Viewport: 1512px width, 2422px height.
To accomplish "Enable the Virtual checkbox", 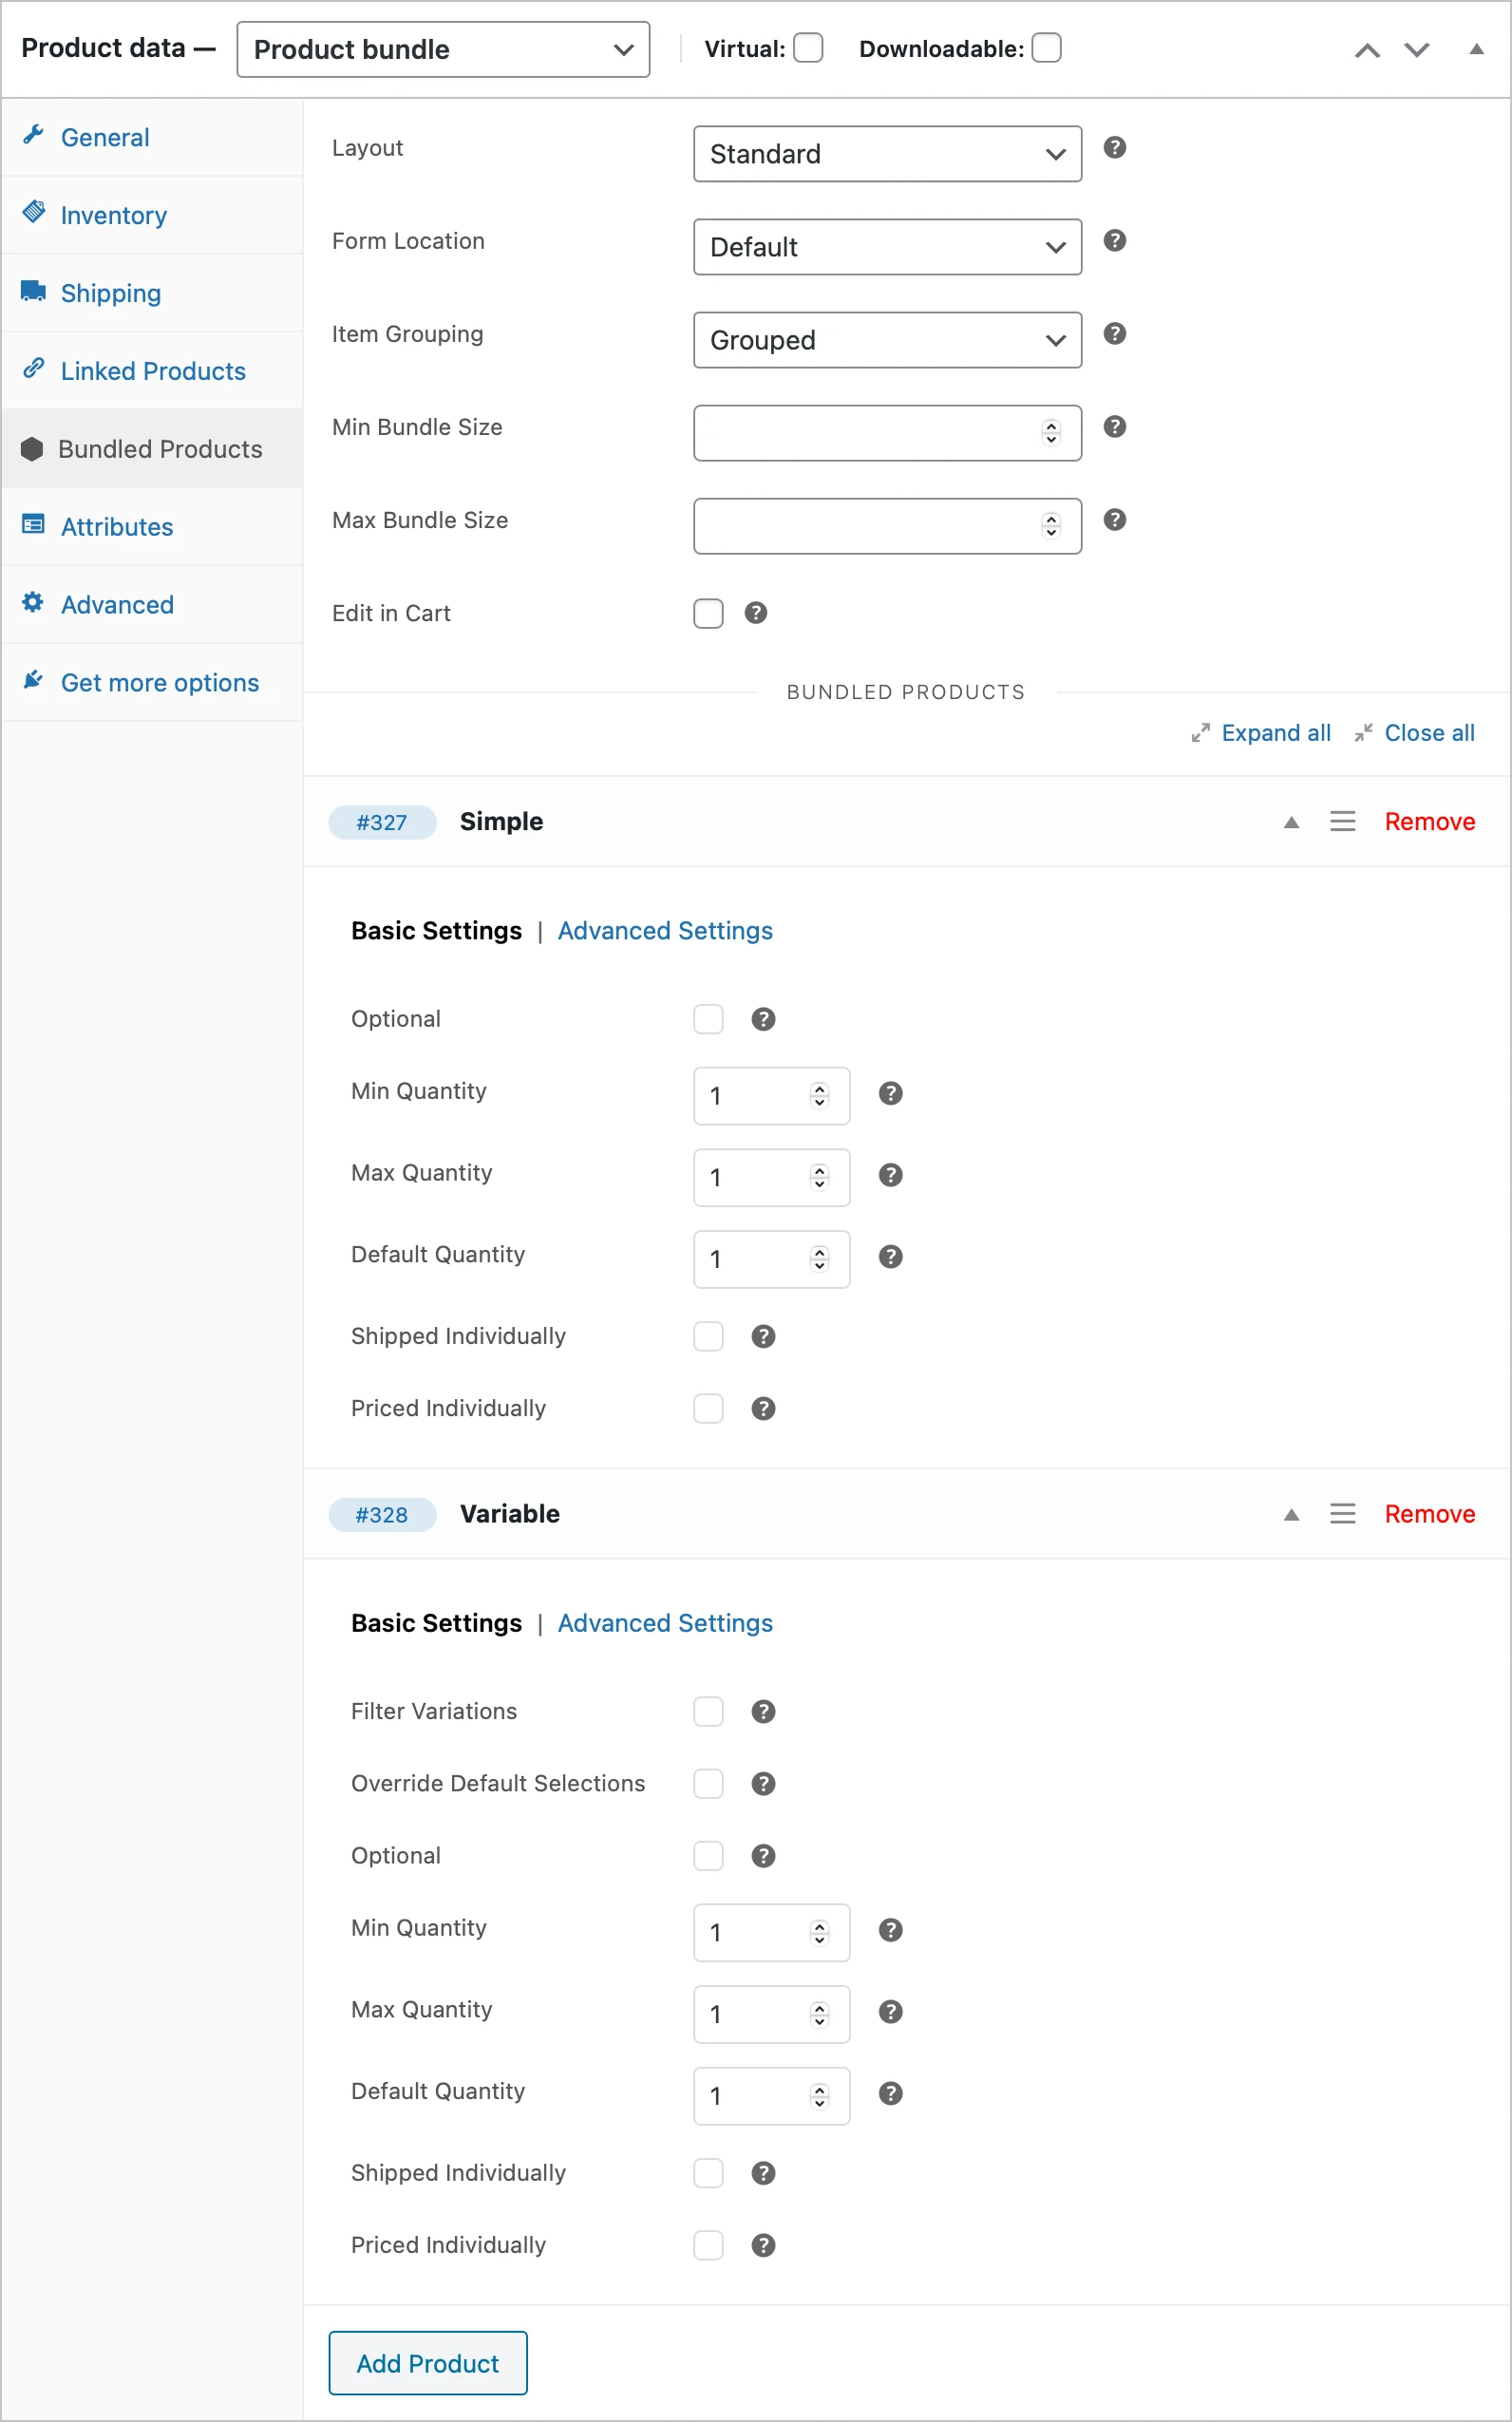I will coord(808,48).
